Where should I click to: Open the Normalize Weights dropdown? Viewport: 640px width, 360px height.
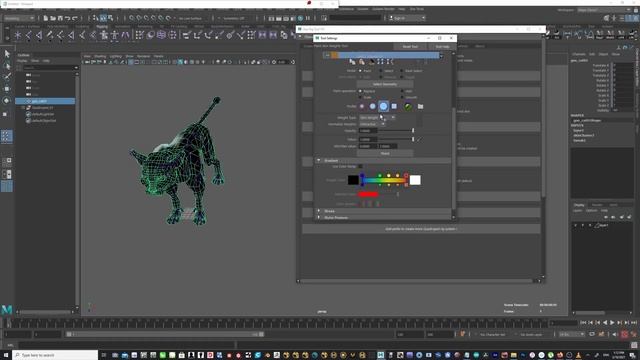click(x=371, y=124)
